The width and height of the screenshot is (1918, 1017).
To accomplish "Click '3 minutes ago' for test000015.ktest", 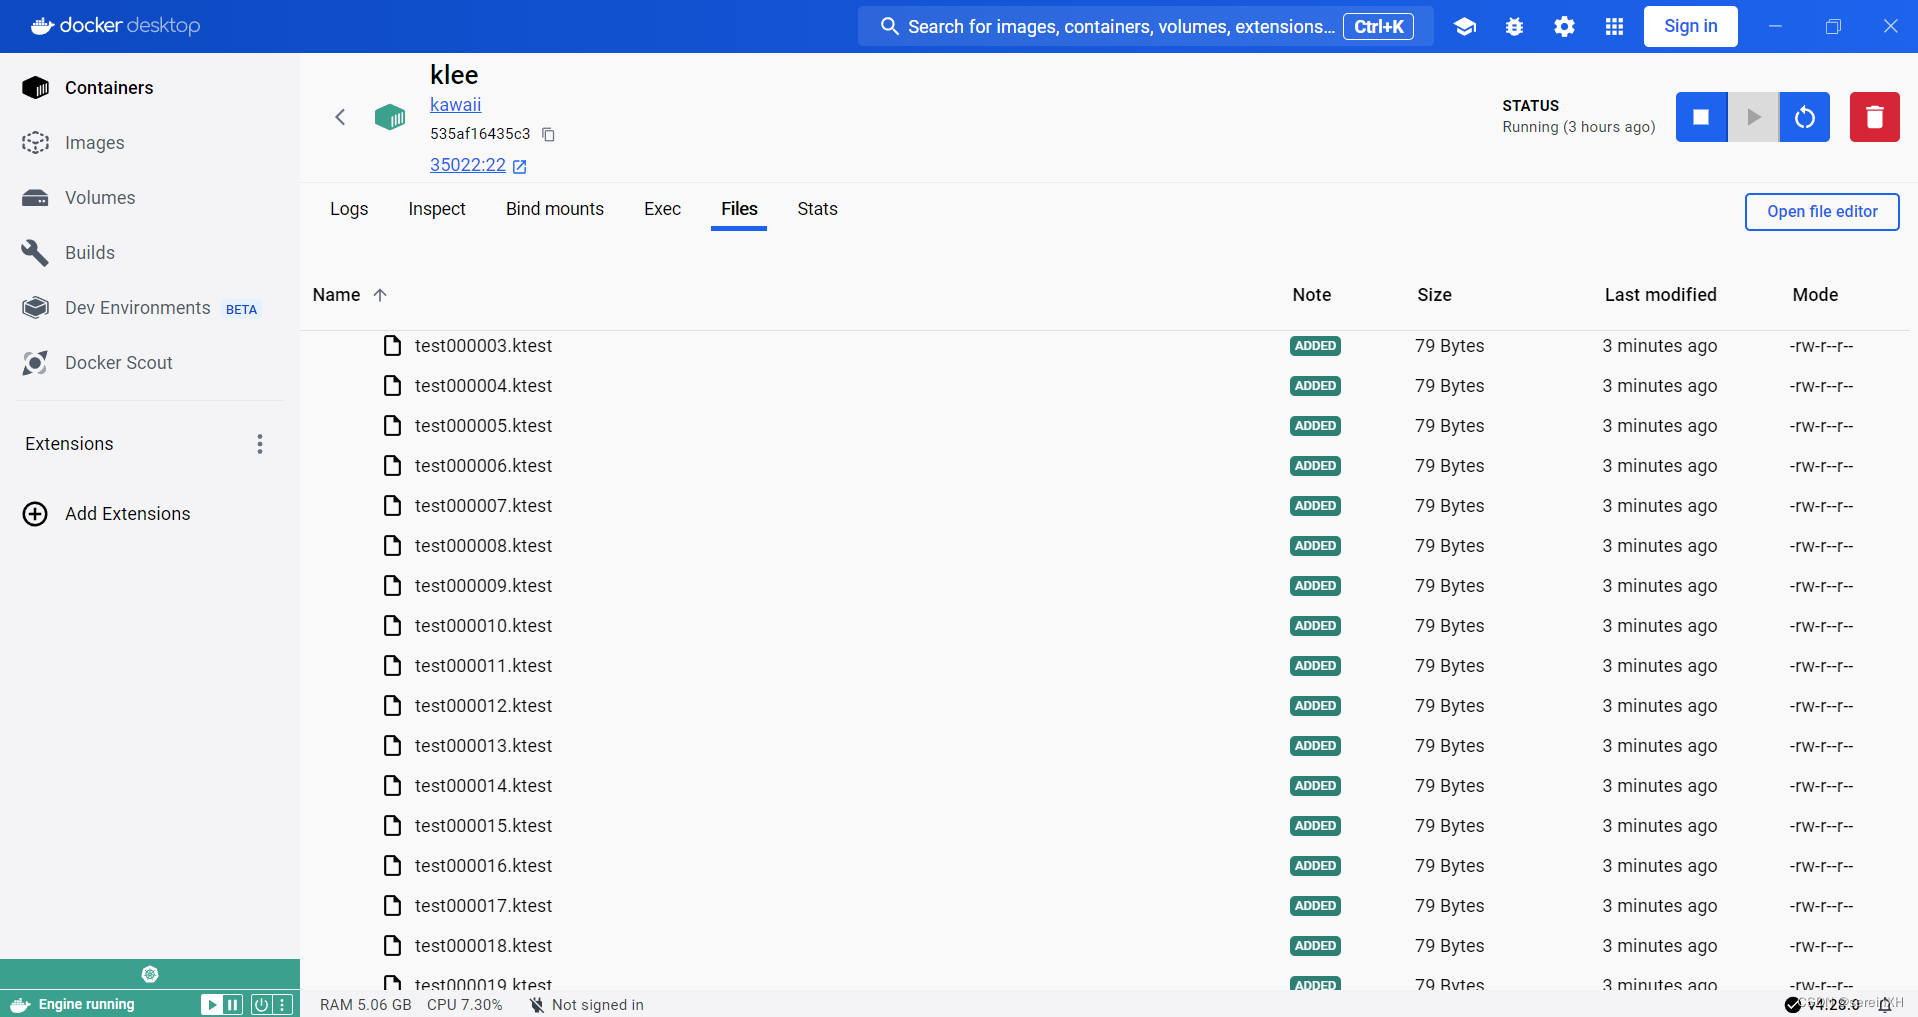I will (1659, 826).
